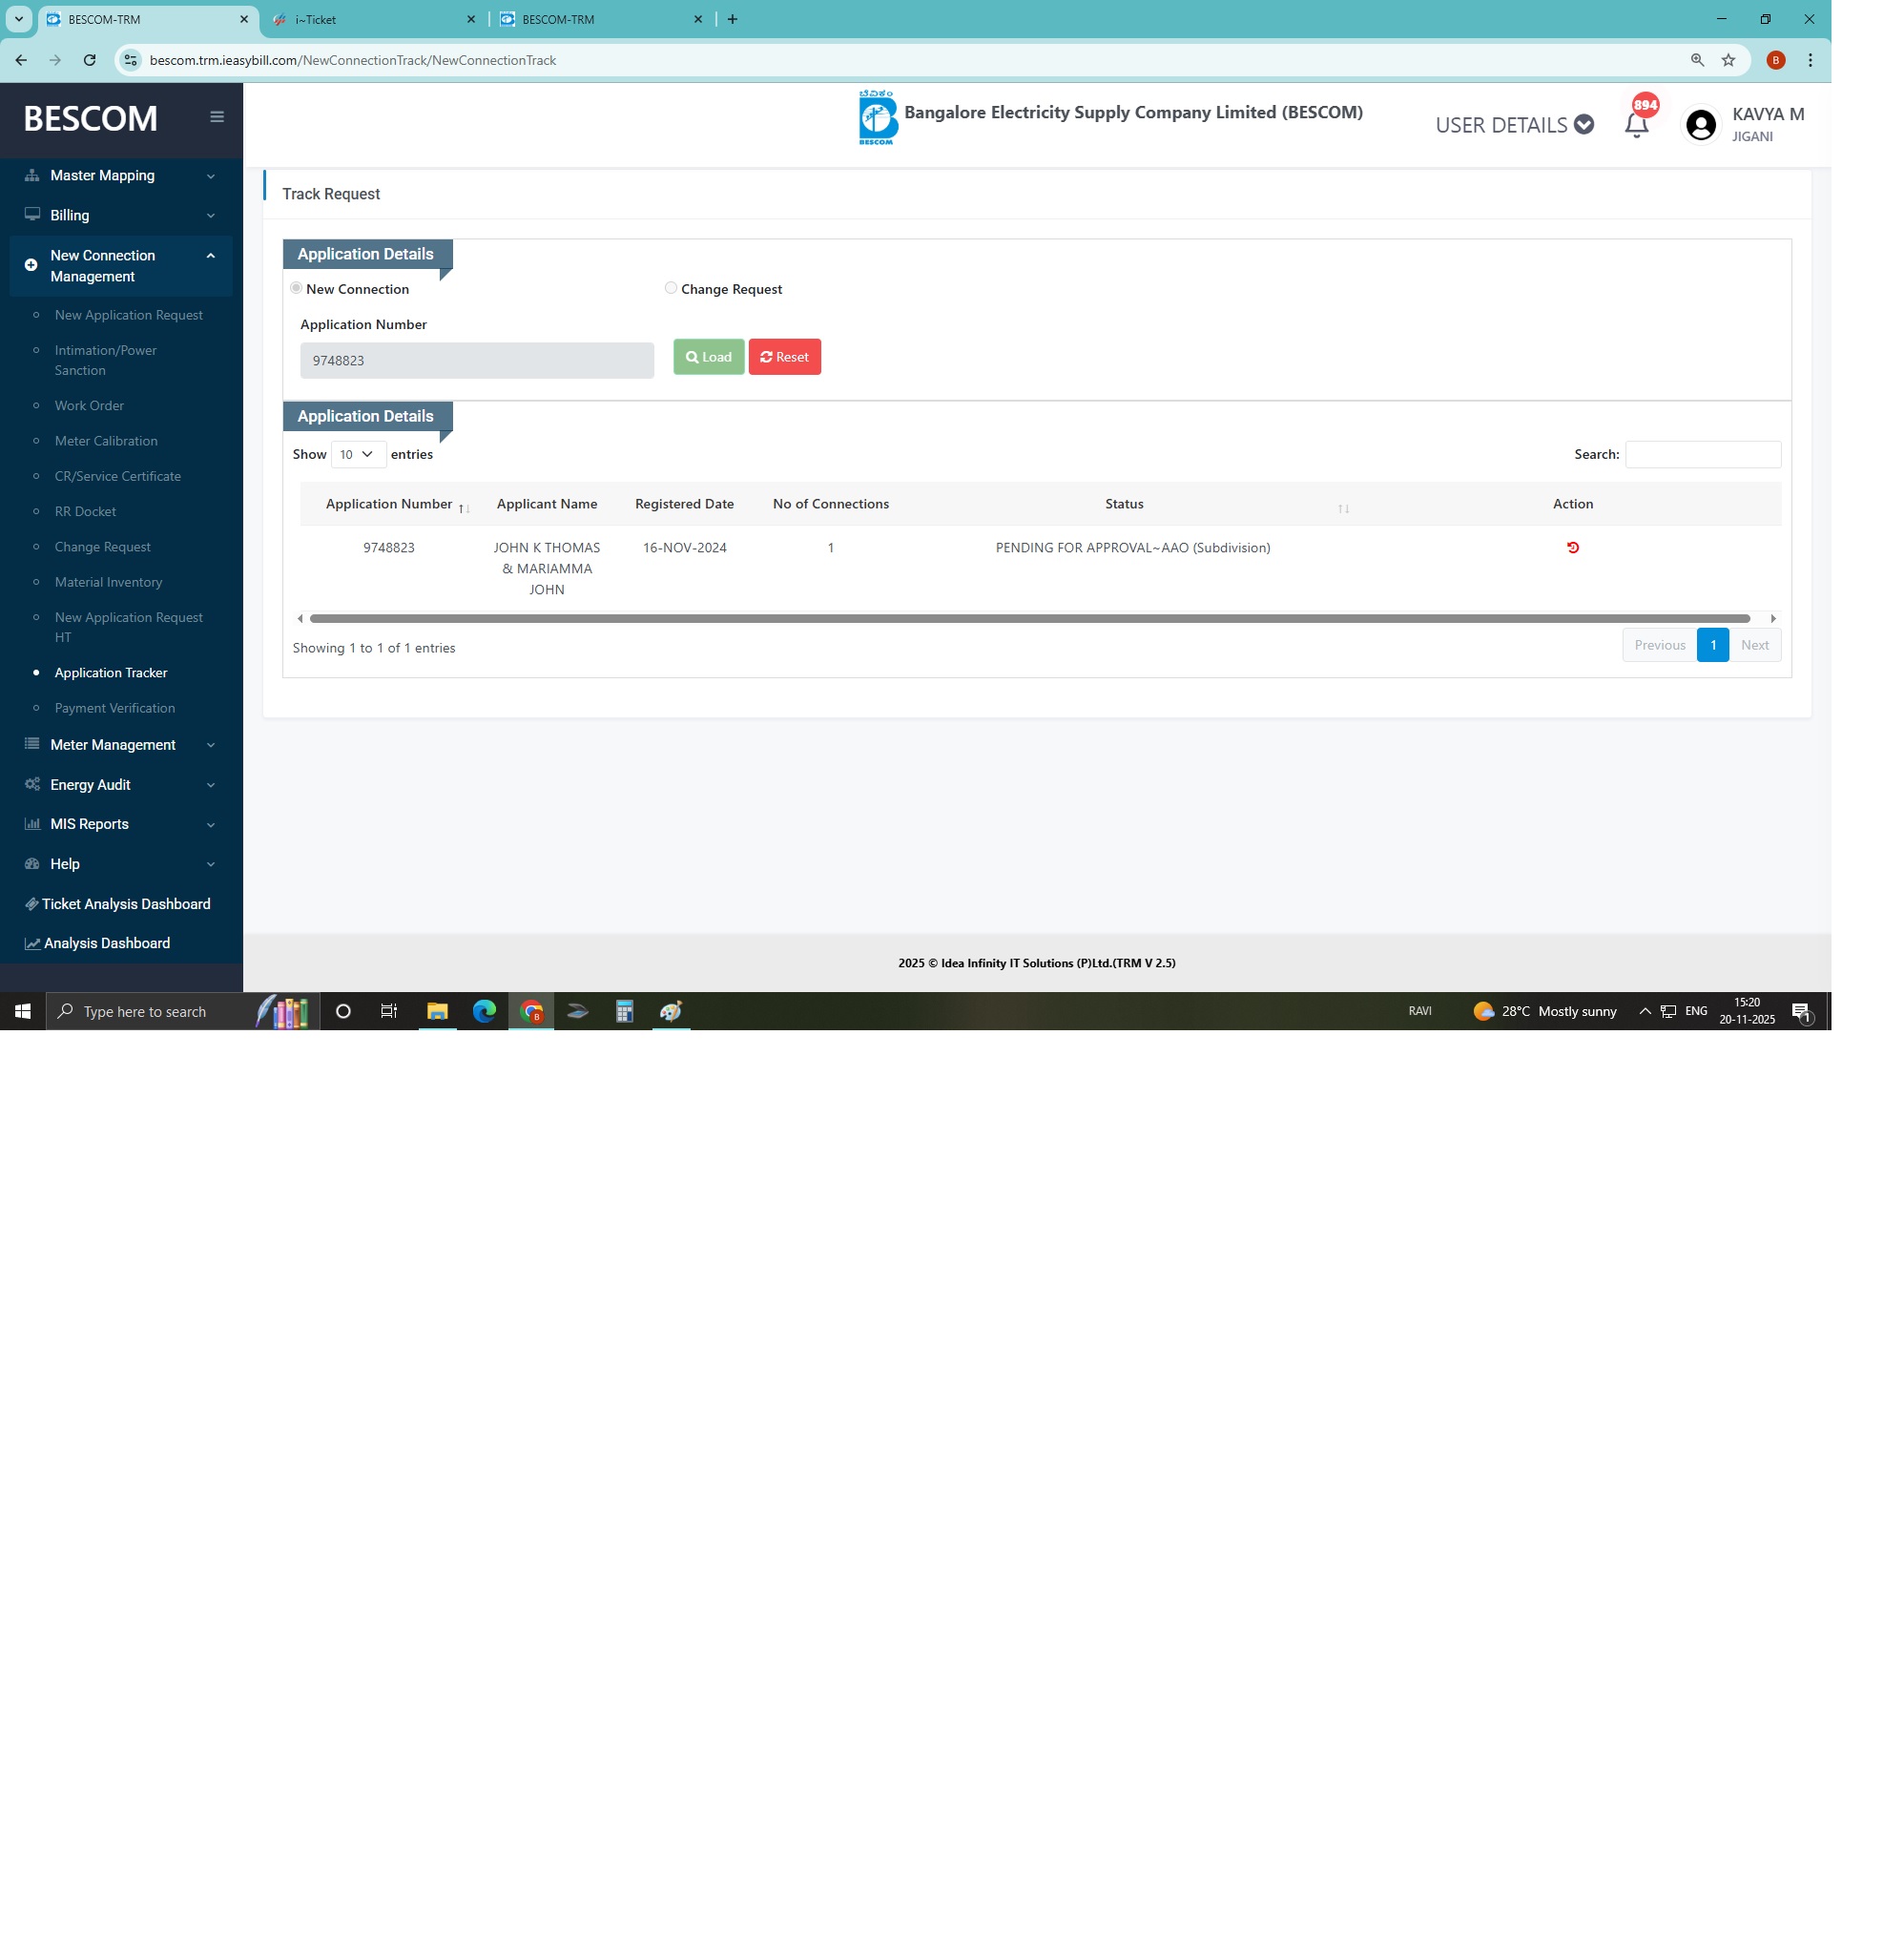The image size is (1904, 1946).
Task: Click the BESCOM logo in the header
Action: [877, 118]
